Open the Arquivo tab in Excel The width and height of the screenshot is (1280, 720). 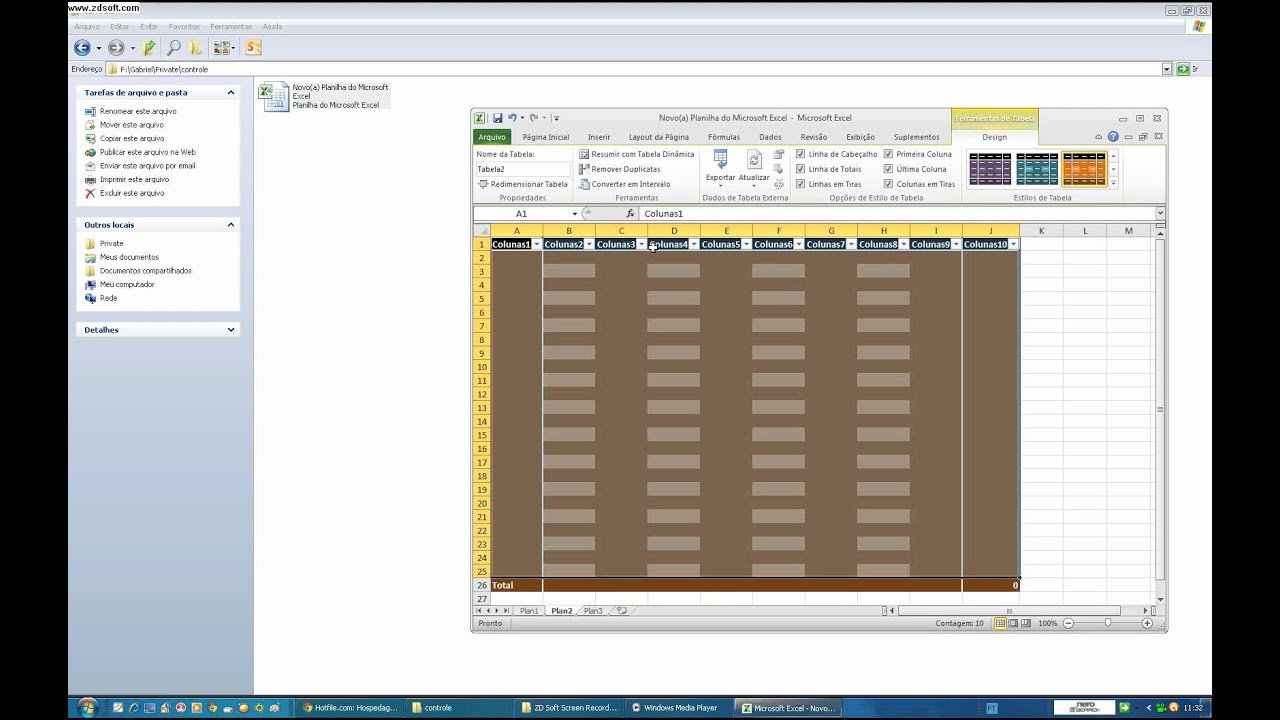coord(491,137)
